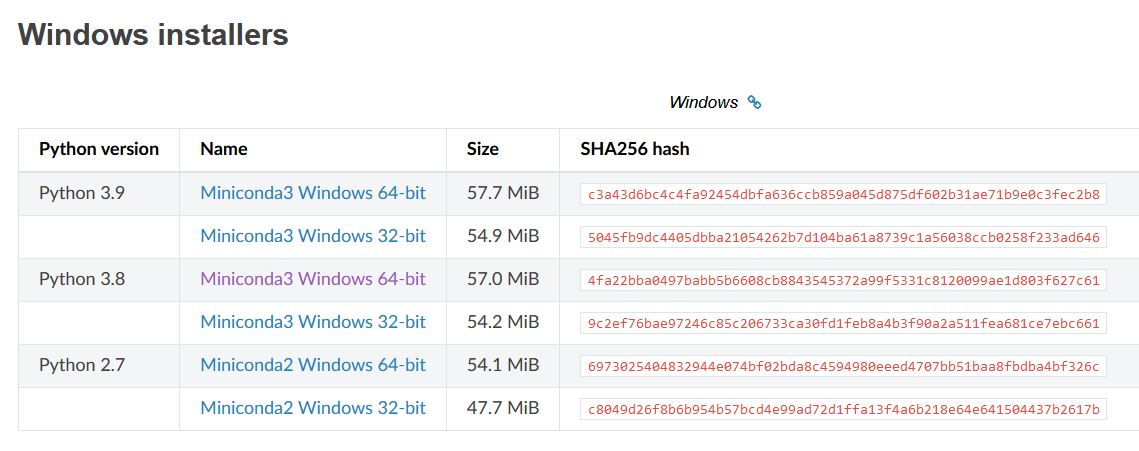Click the permalink chain icon beside Windows
1139x451 pixels.
[x=754, y=102]
